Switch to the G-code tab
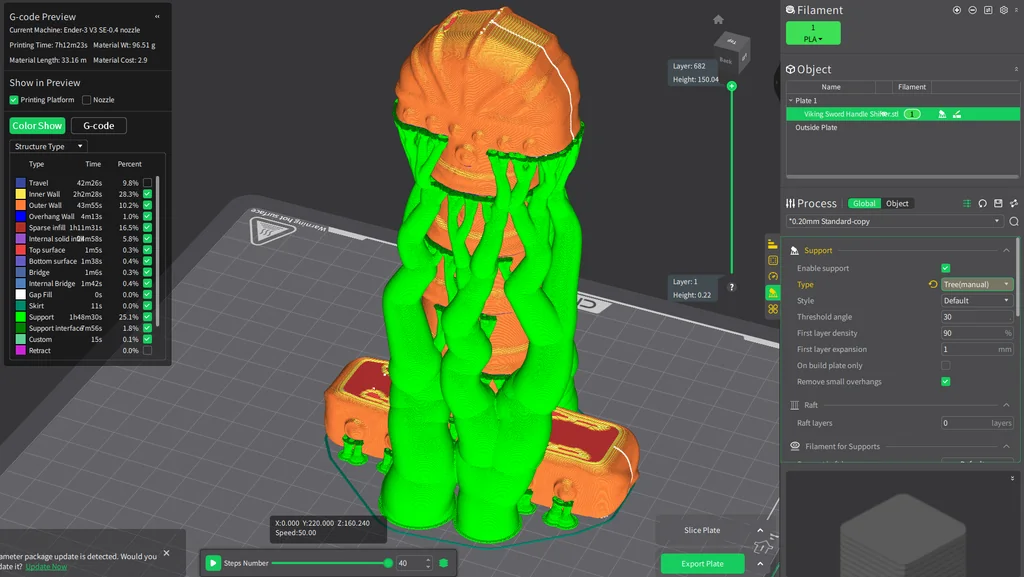This screenshot has height=577, width=1024. point(98,126)
